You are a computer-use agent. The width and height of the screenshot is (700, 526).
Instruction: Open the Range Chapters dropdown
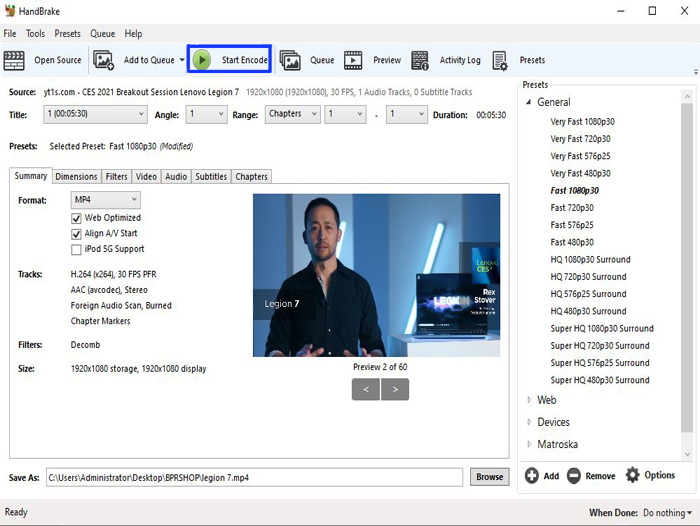point(292,114)
